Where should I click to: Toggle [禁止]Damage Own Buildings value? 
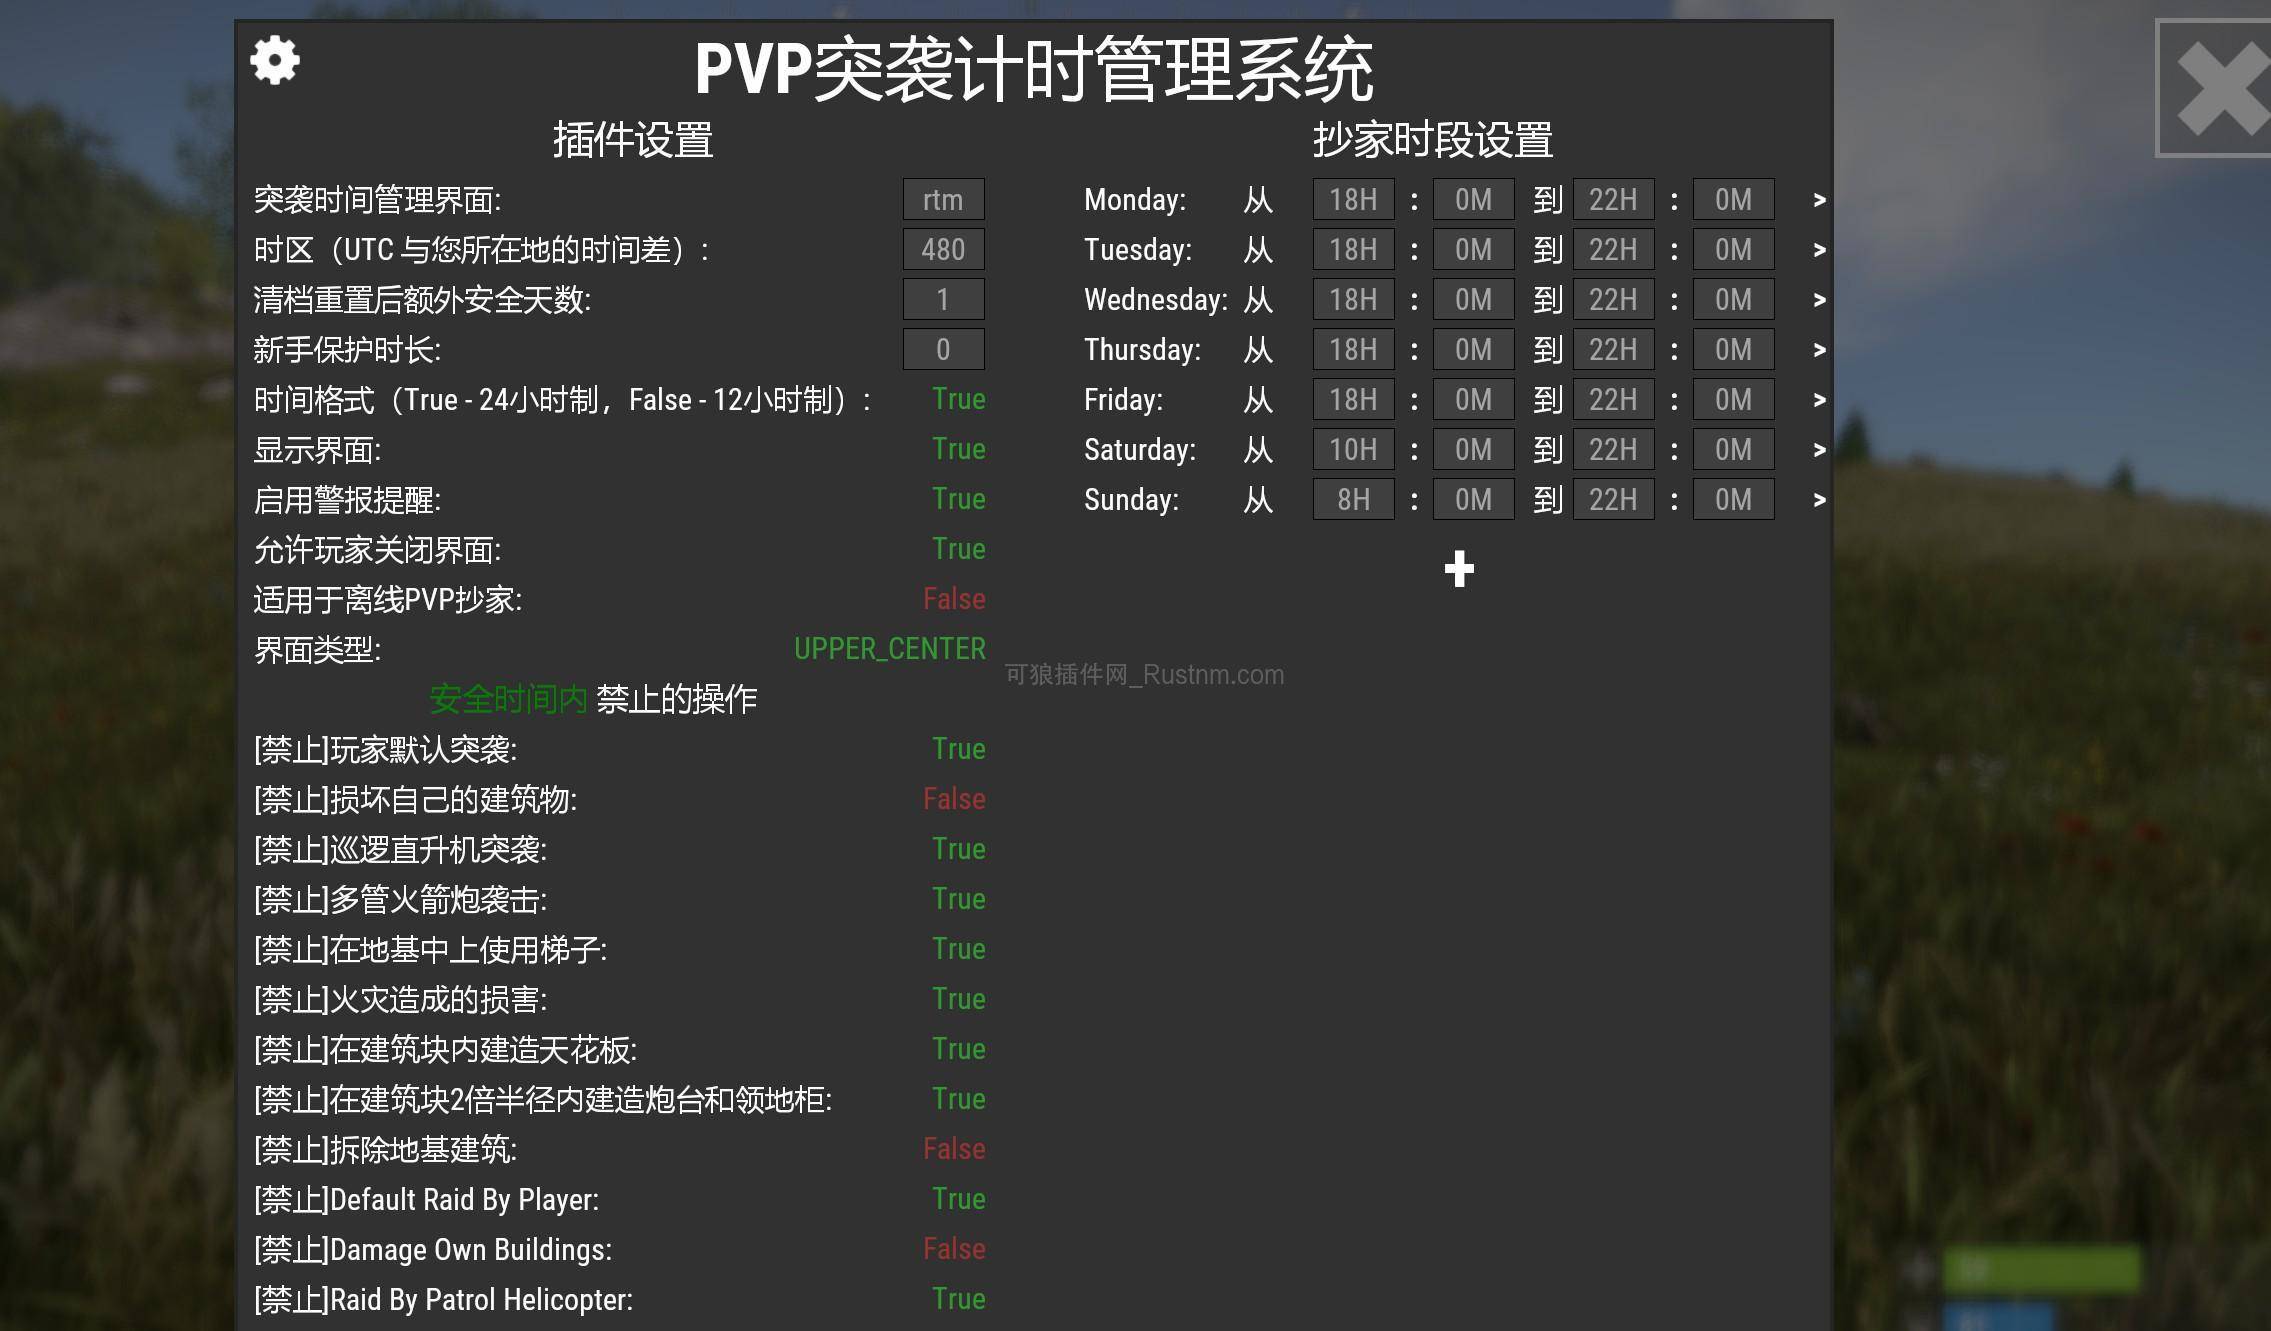953,1249
